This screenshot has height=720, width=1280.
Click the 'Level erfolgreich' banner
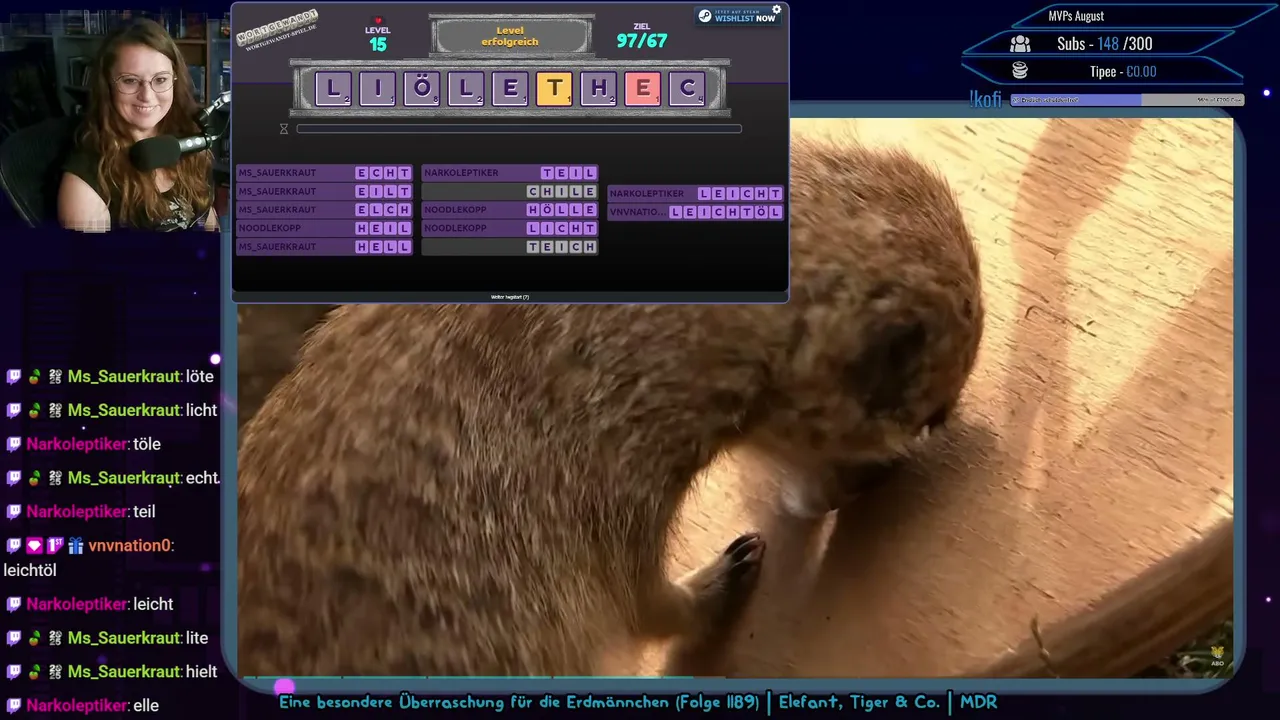pyautogui.click(x=510, y=36)
